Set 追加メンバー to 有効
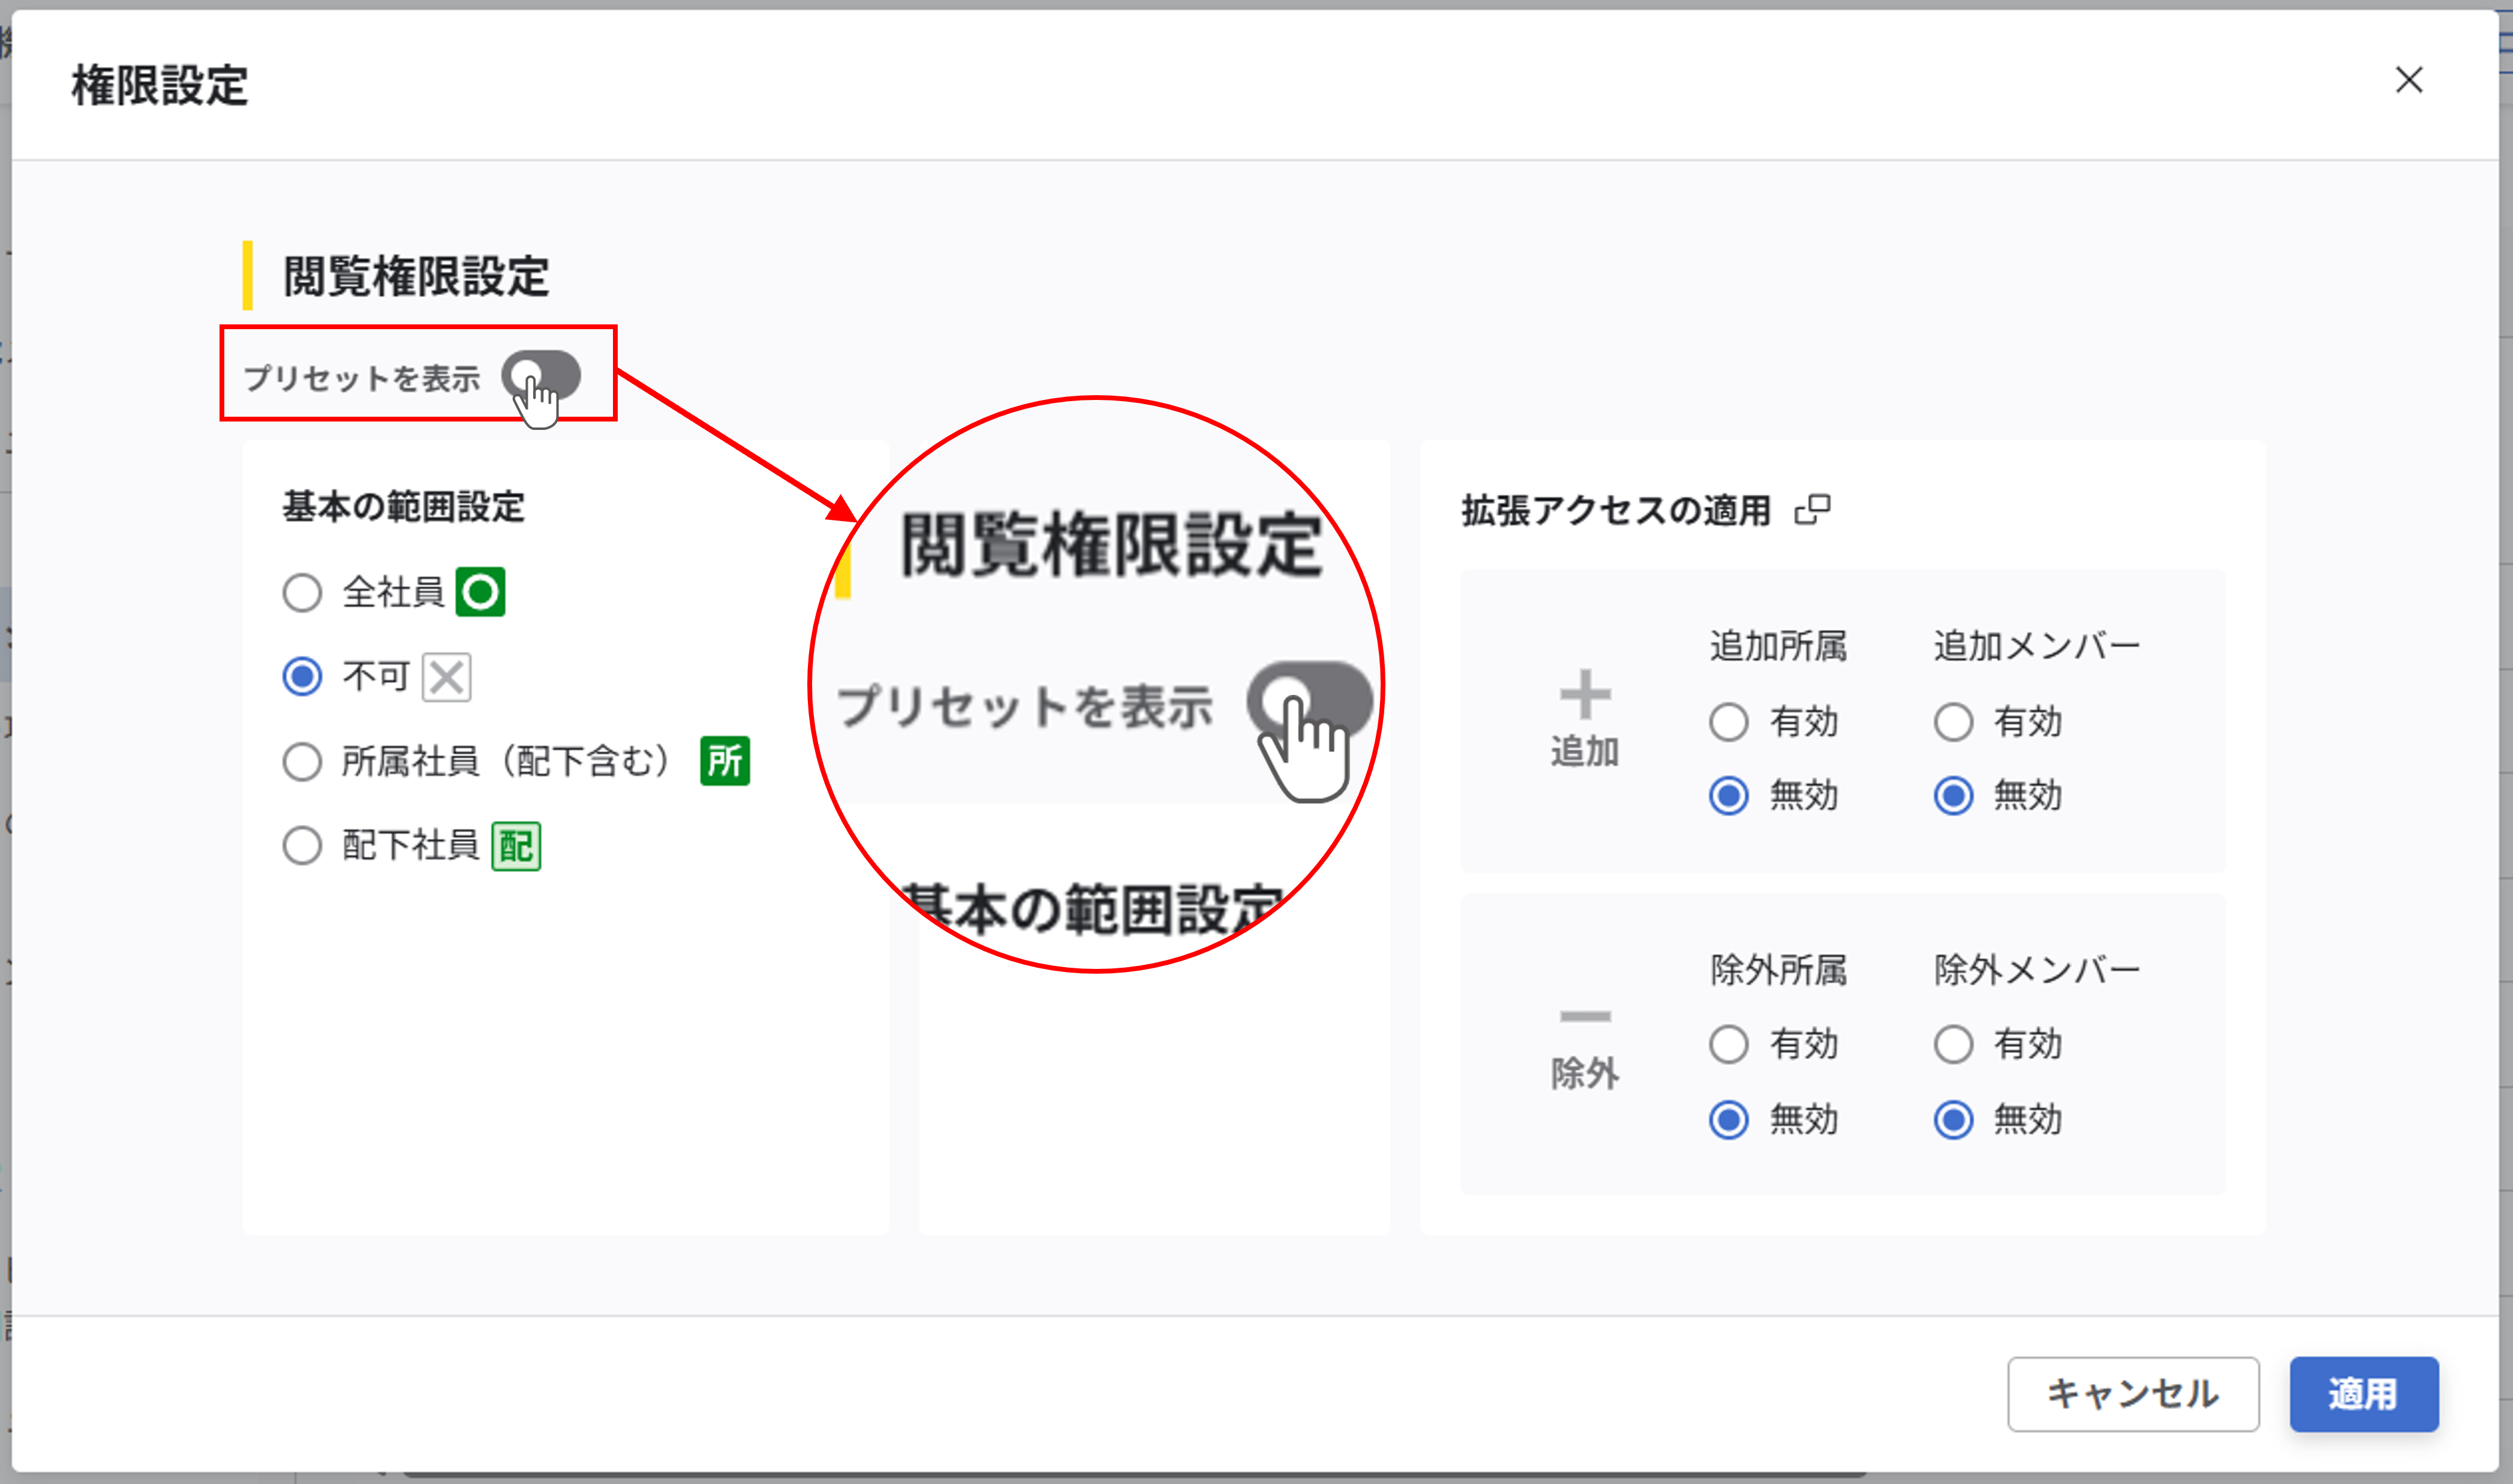This screenshot has width=2513, height=1484. (1953, 722)
